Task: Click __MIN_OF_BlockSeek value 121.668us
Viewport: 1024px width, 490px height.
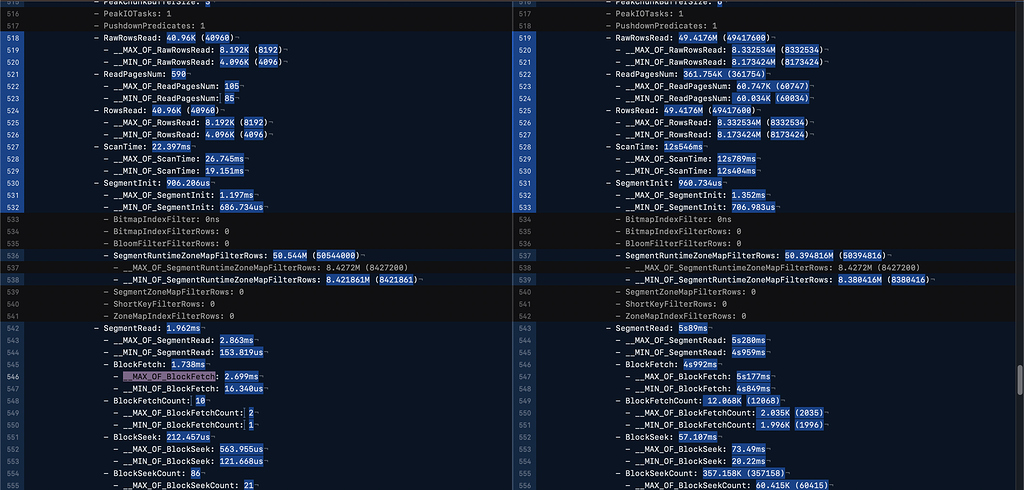Action: coord(241,461)
